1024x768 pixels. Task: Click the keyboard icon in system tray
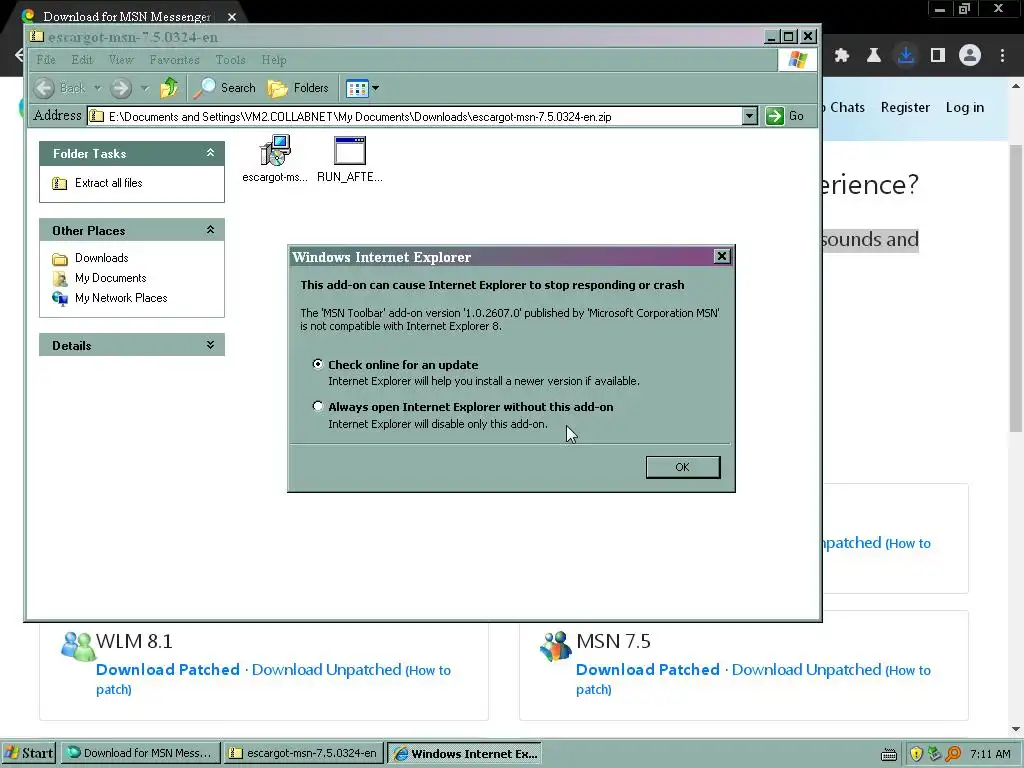coord(889,754)
